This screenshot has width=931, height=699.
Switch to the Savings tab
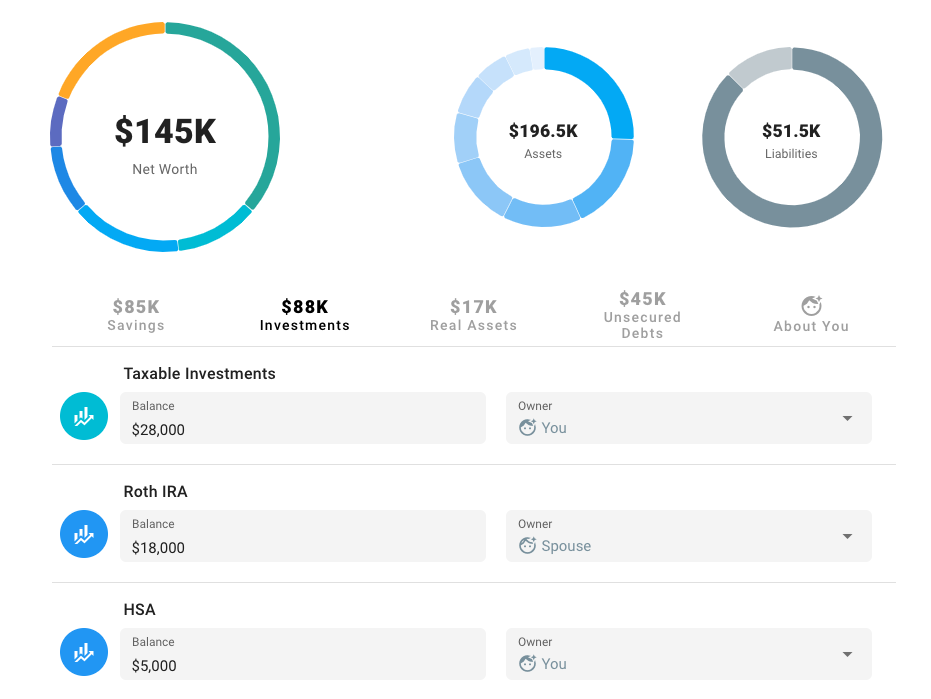135,315
